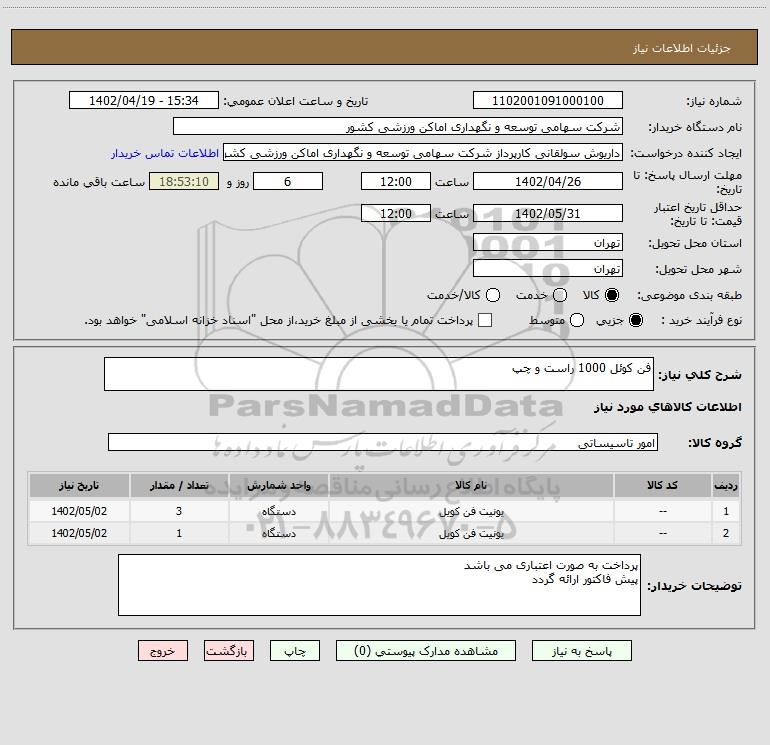Select the جزیی purchase type radio
770x745 pixels.
[636, 320]
